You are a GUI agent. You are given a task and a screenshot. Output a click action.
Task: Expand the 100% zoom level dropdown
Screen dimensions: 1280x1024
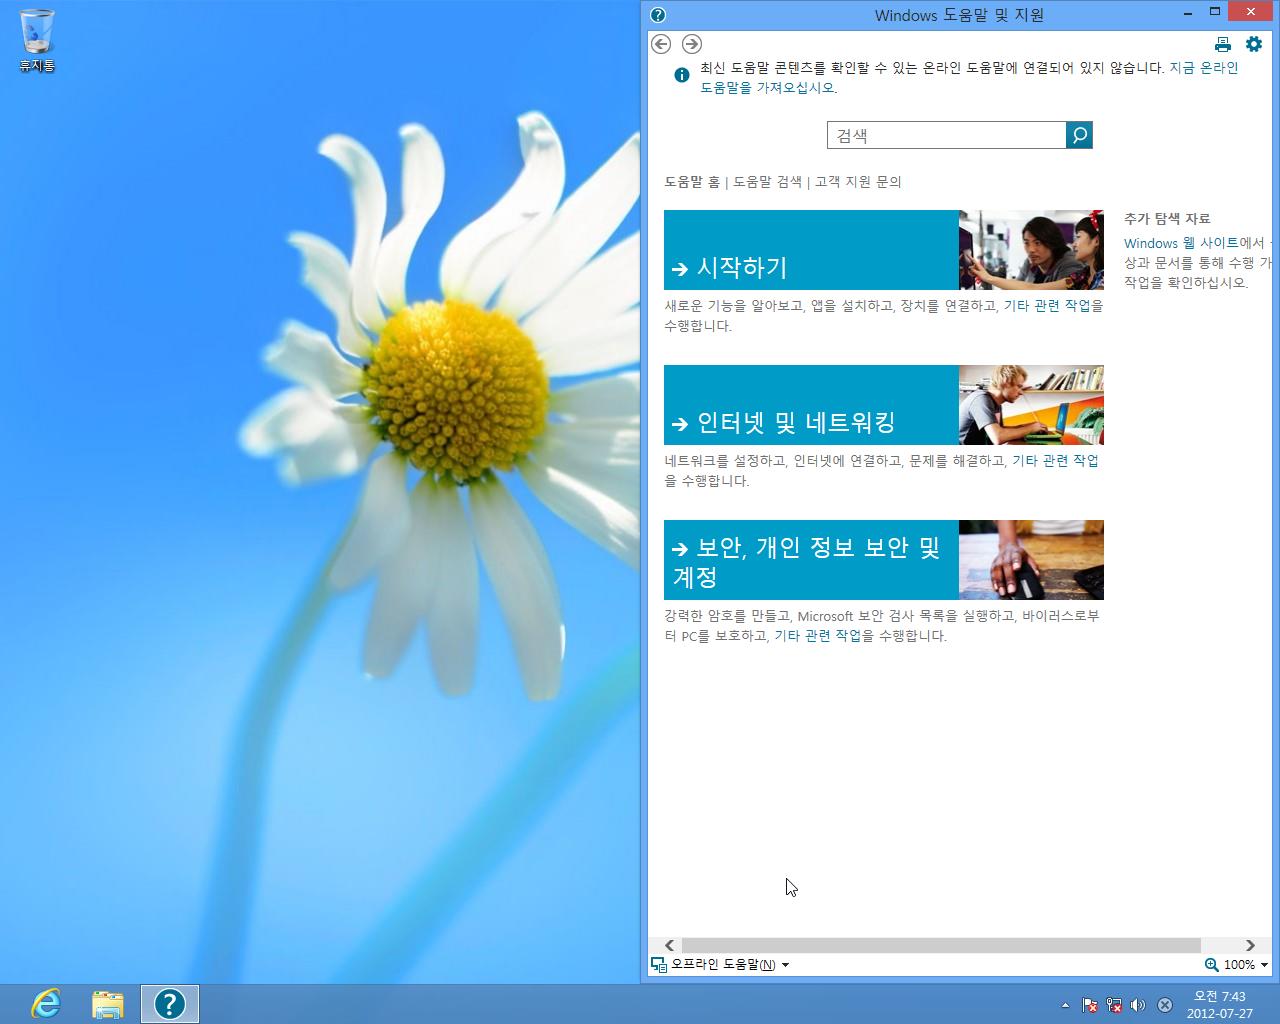1245,964
